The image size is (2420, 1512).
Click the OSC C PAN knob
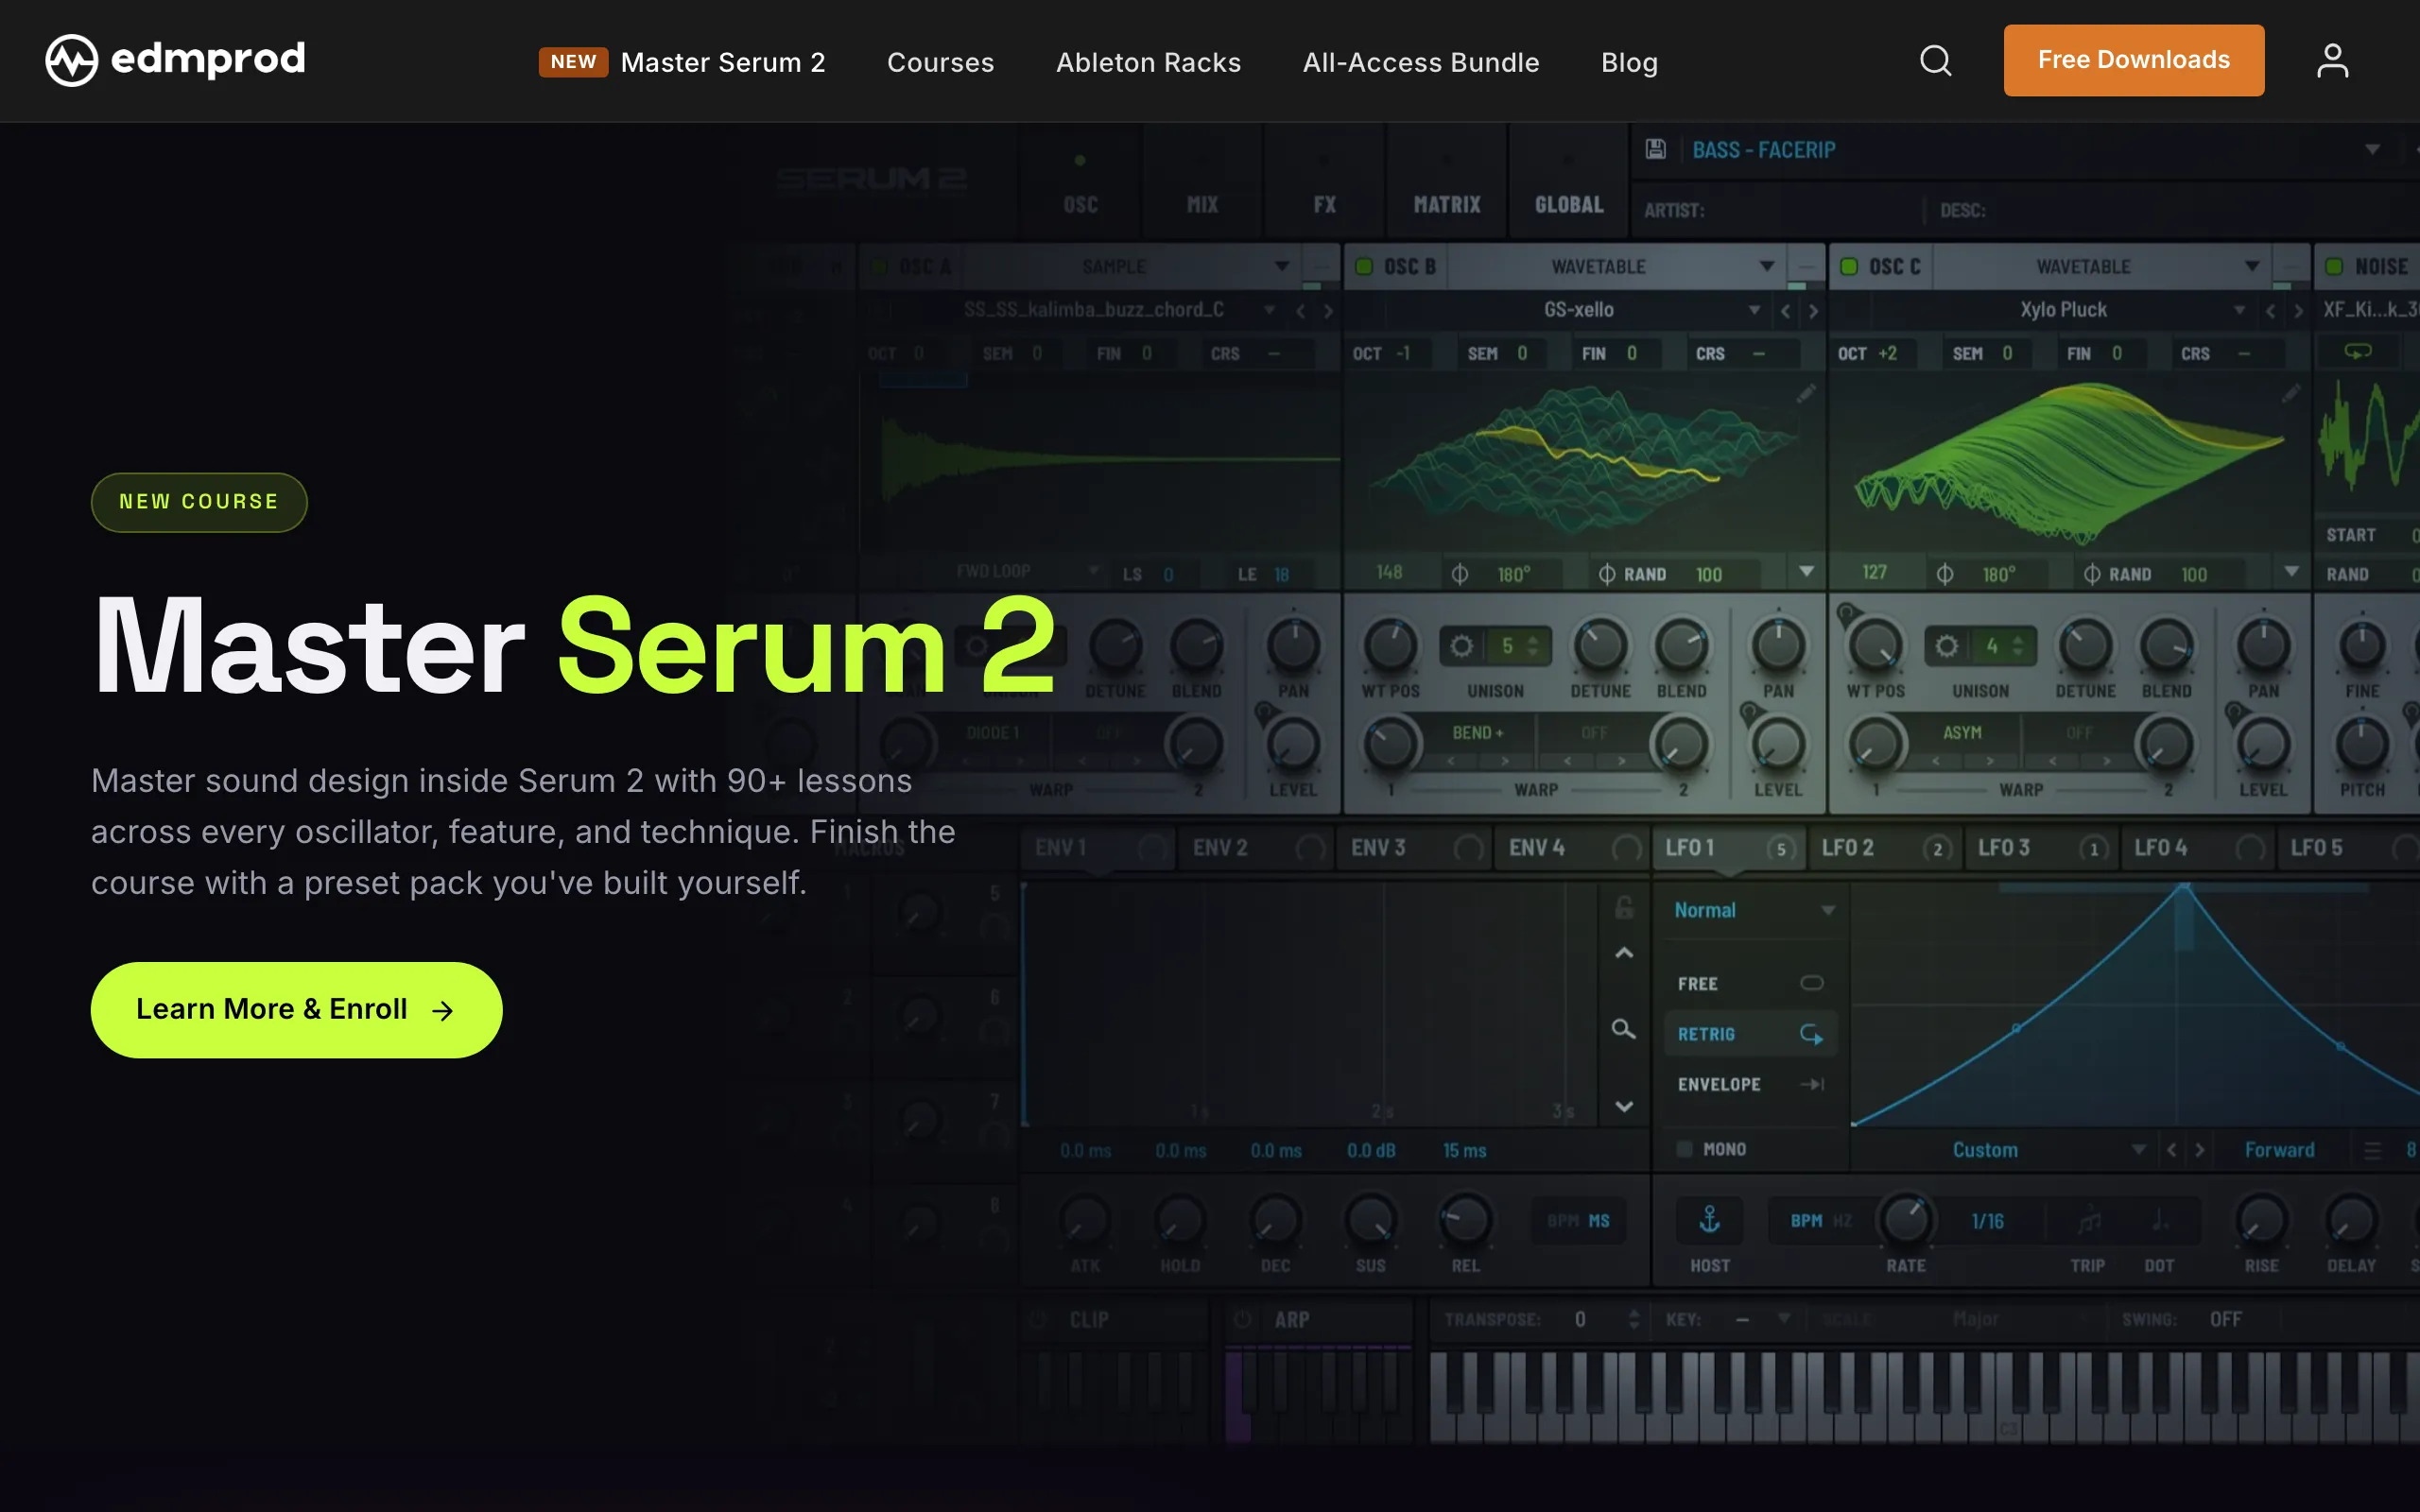click(2263, 645)
